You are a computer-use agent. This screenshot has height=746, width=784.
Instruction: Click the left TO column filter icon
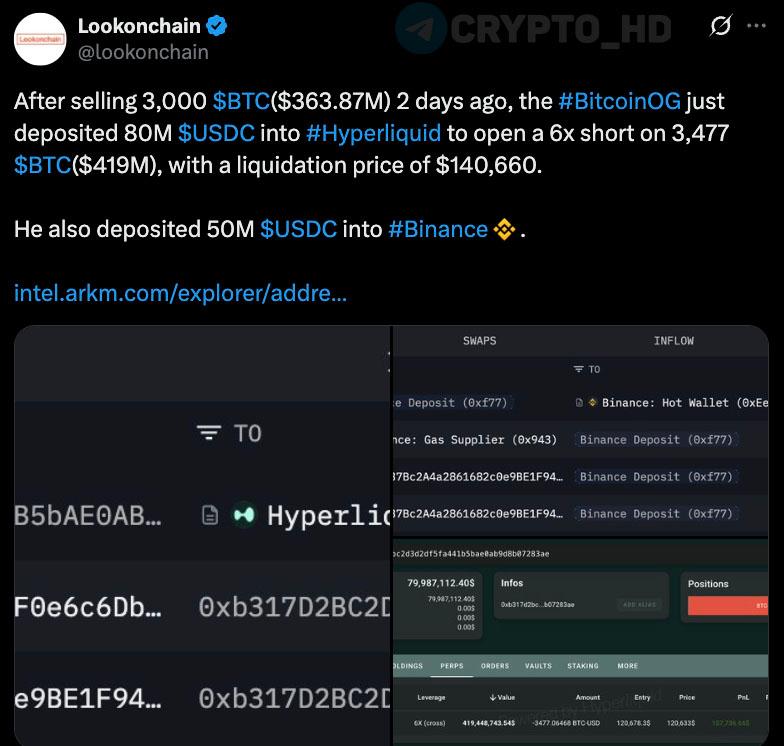208,432
